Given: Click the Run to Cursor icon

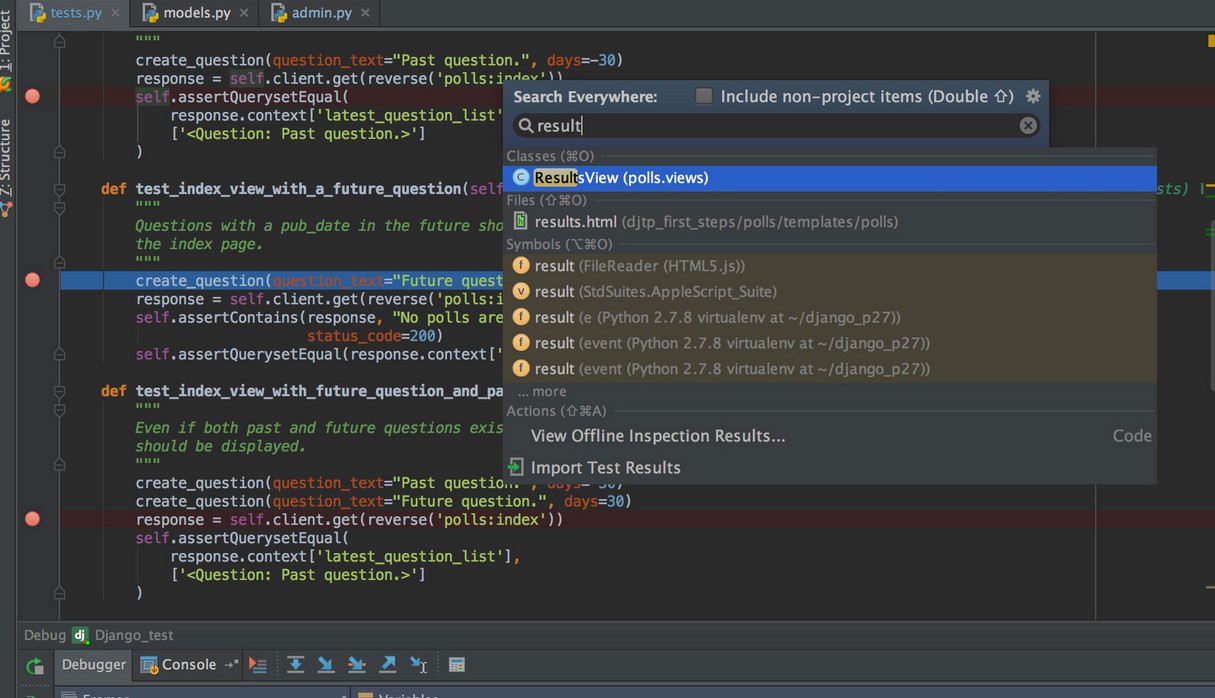Looking at the screenshot, I should pyautogui.click(x=419, y=665).
